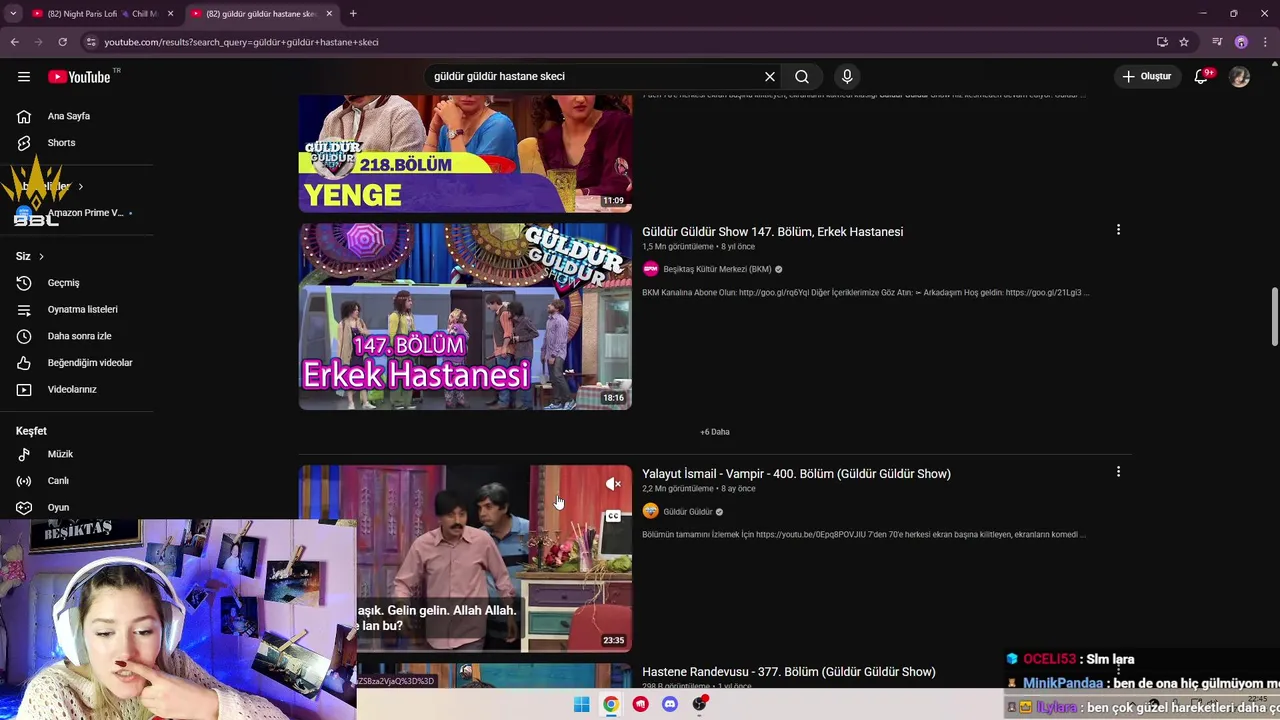The width and height of the screenshot is (1280, 720).
Task: Open Chrome from the taskbar
Action: point(611,704)
